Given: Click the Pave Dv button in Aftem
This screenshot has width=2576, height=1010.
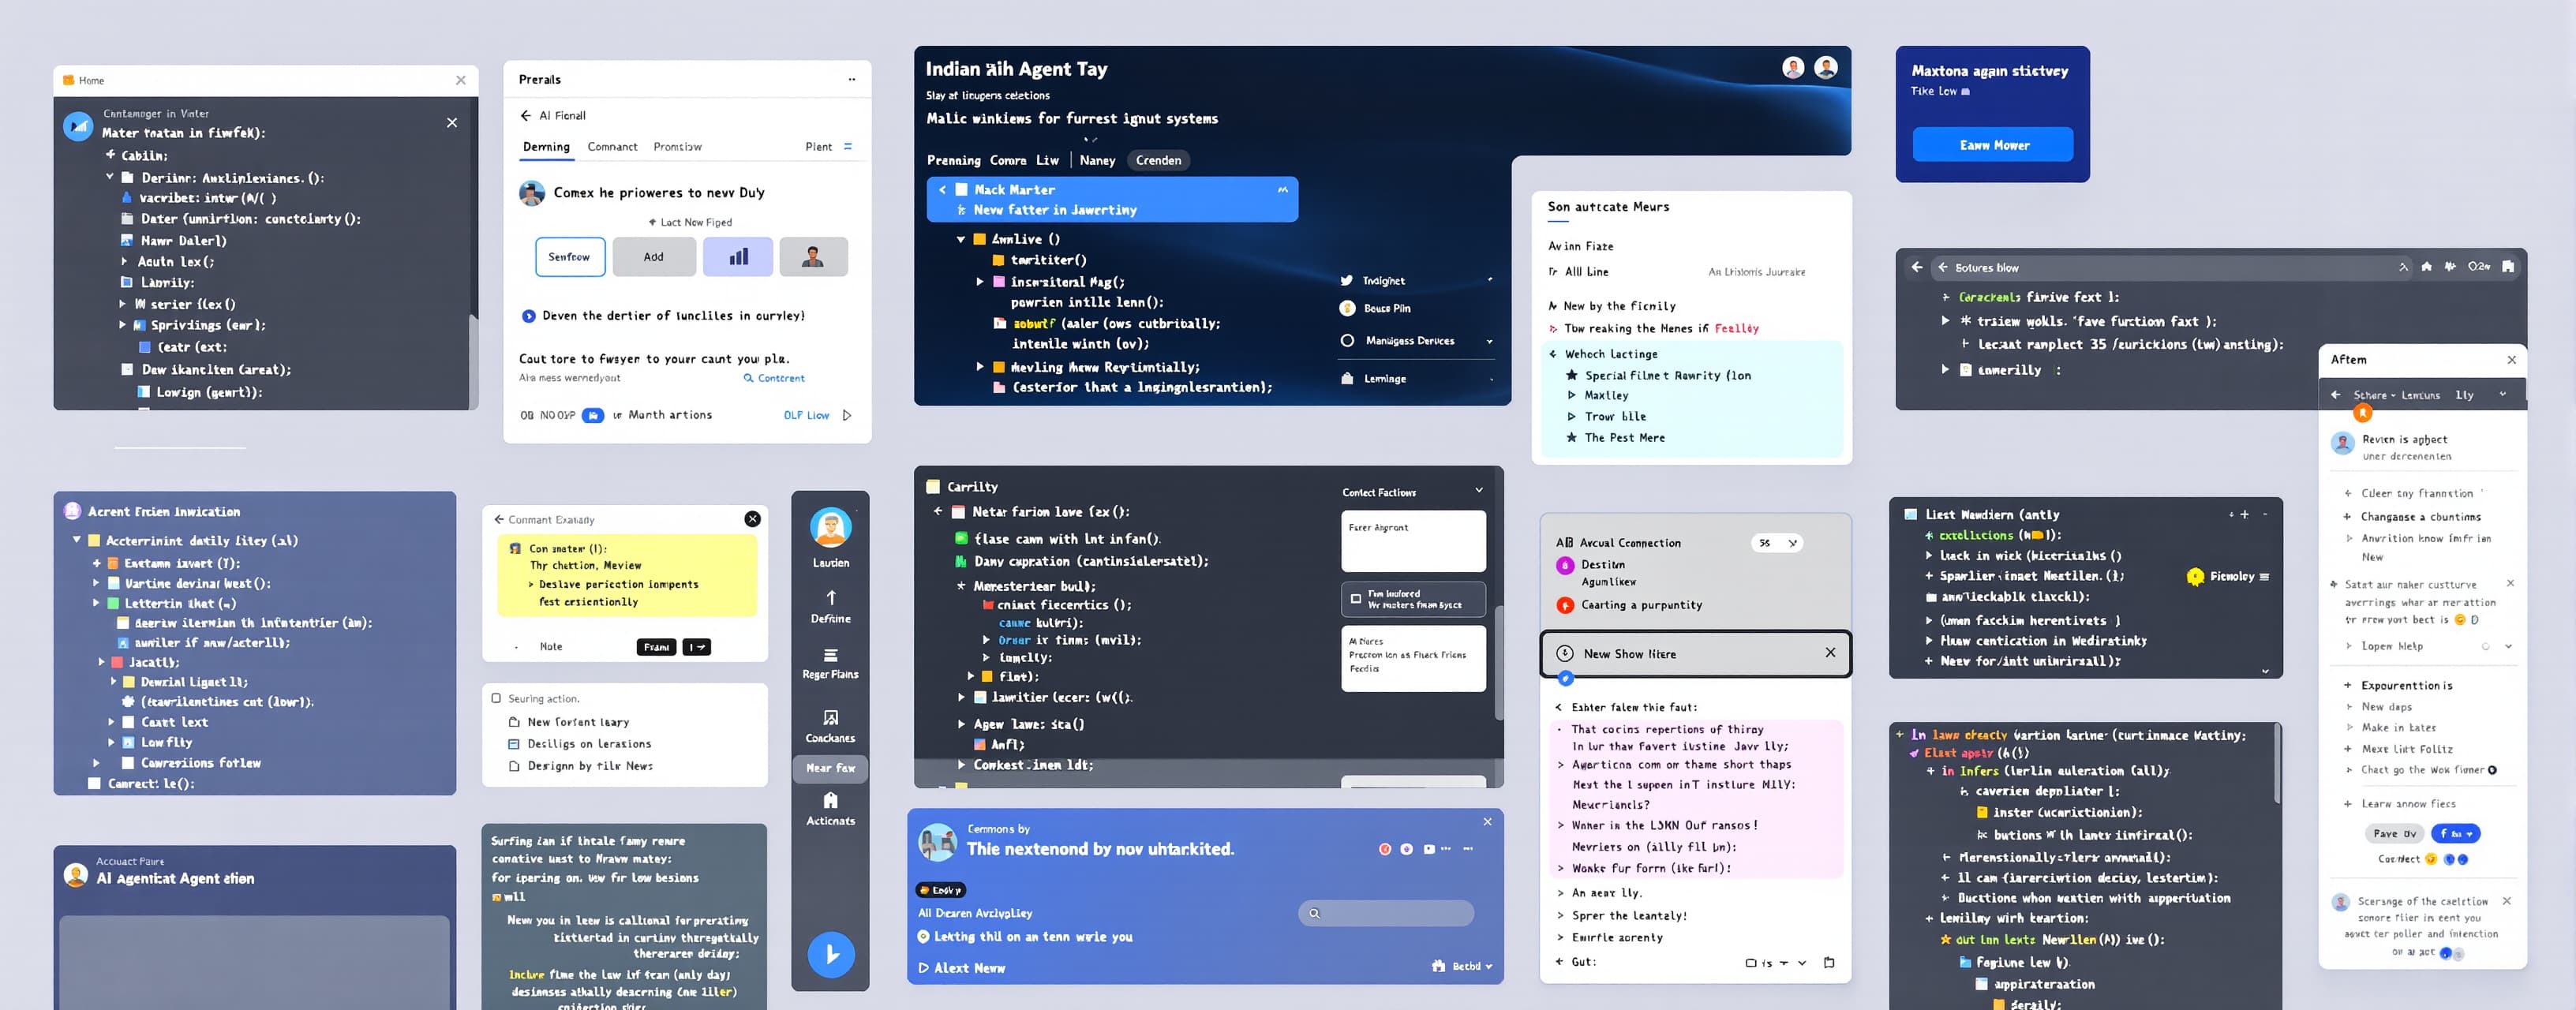Looking at the screenshot, I should [2394, 834].
